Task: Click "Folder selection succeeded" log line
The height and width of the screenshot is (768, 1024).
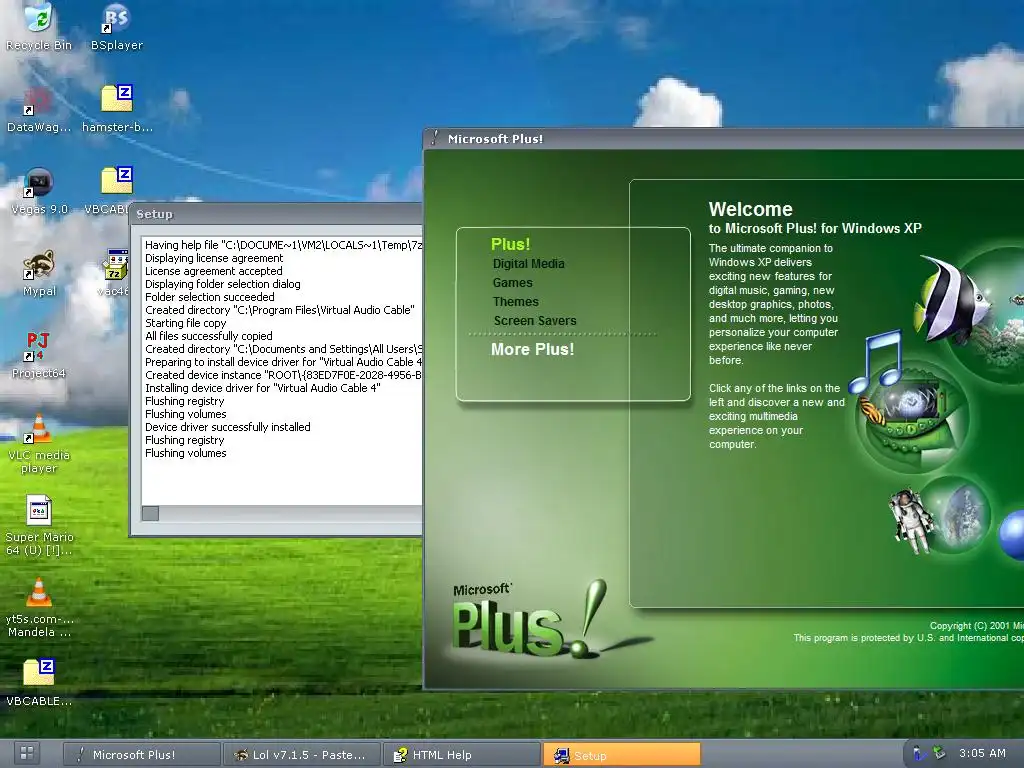Action: (x=210, y=297)
